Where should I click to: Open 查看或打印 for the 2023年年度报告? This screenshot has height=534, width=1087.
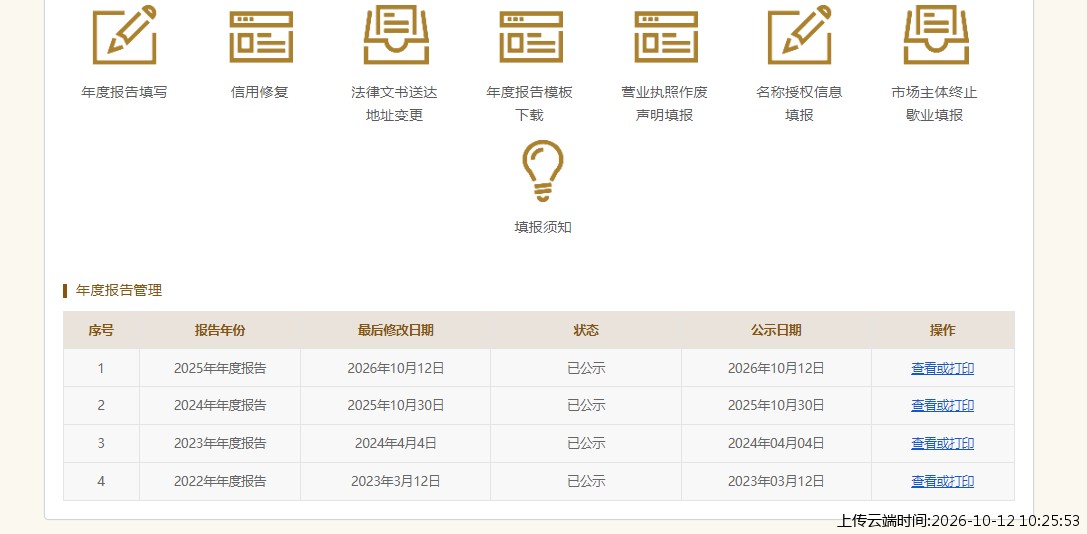click(942, 443)
